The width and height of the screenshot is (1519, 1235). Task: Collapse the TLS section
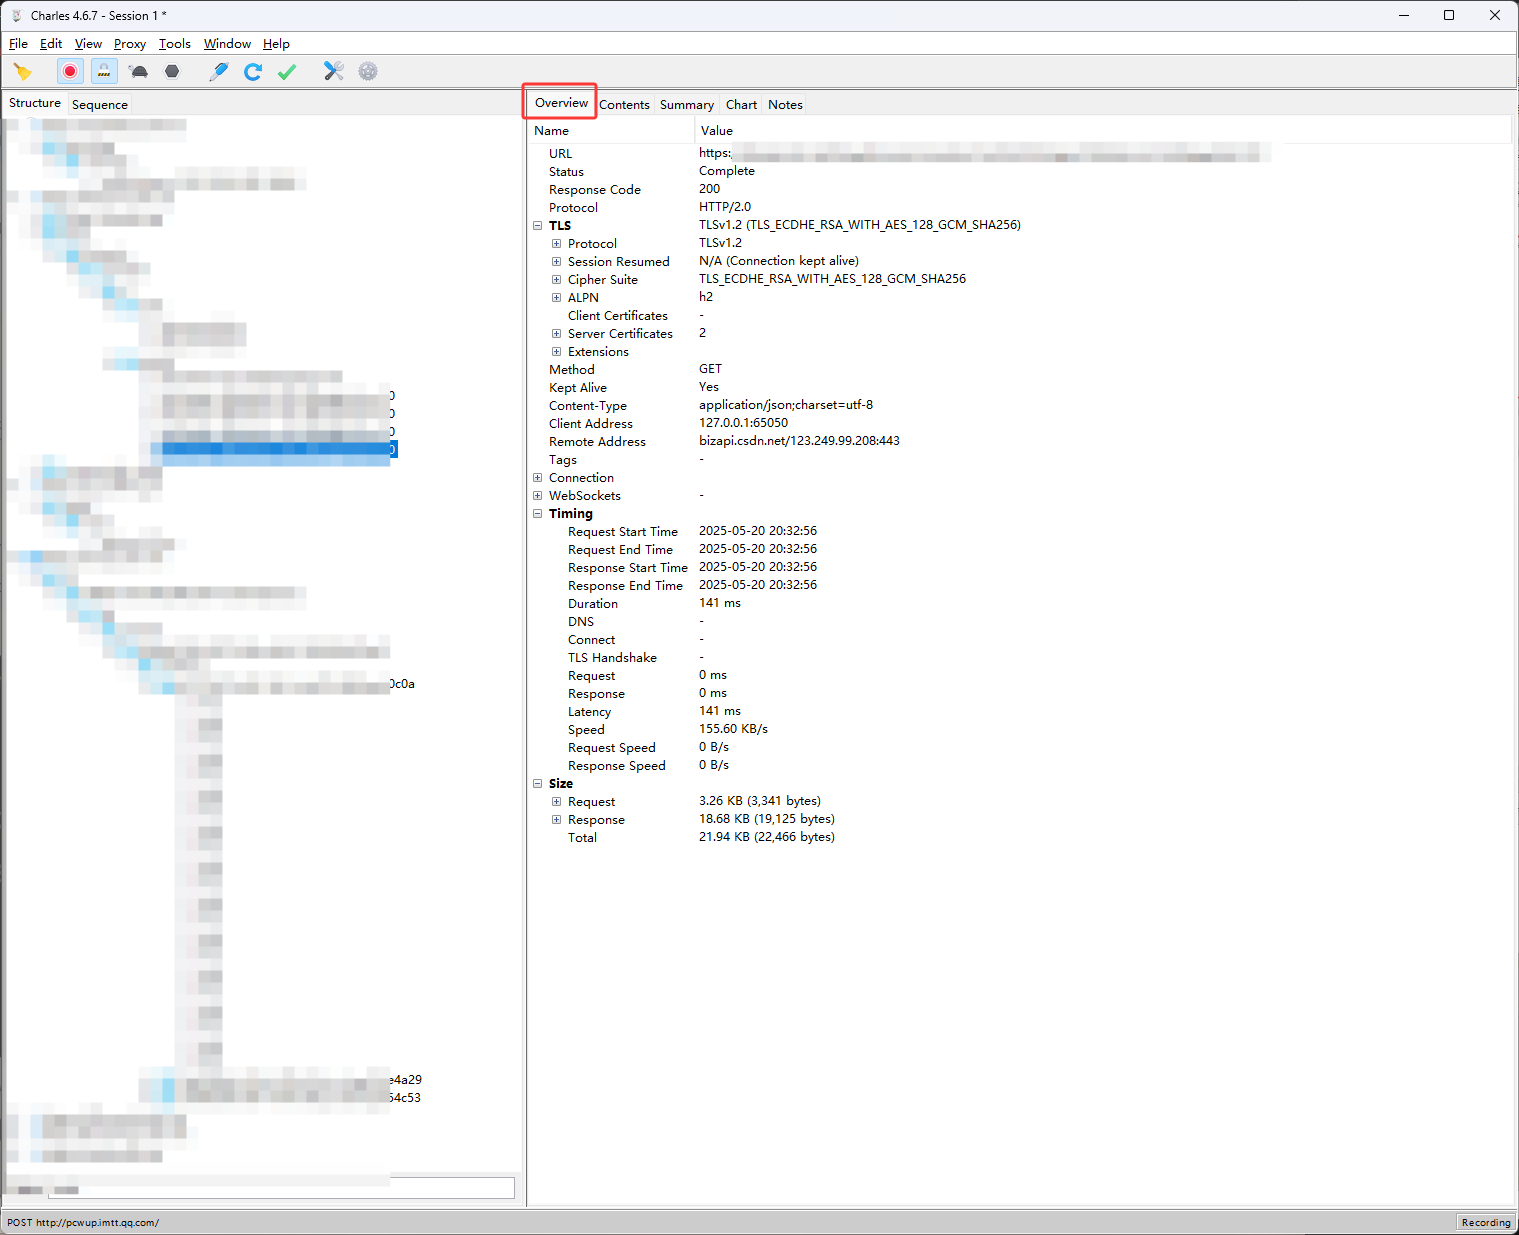(x=538, y=226)
